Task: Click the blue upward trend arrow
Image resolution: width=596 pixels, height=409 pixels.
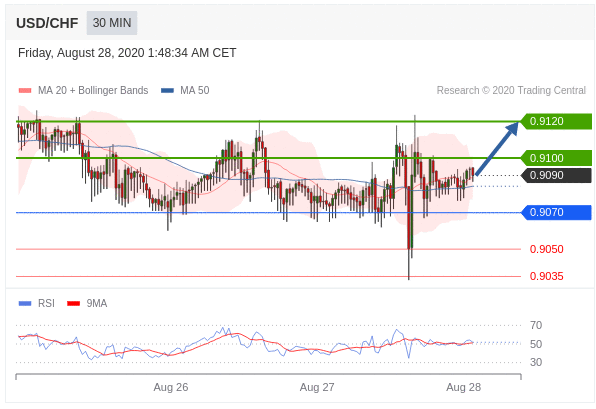Action: coord(497,148)
